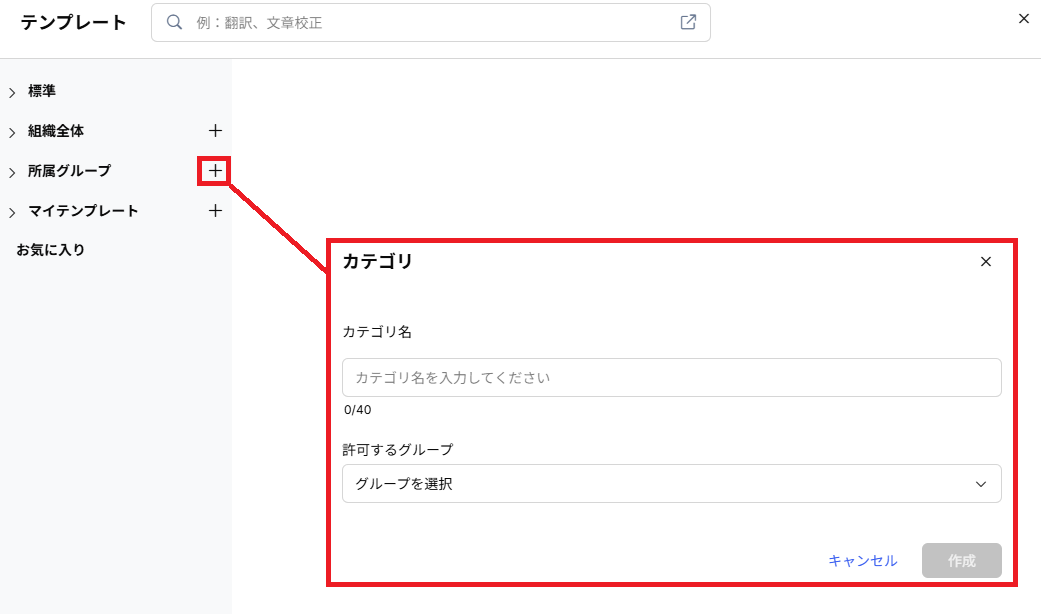Focus the template search box
The image size is (1041, 614).
point(431,23)
